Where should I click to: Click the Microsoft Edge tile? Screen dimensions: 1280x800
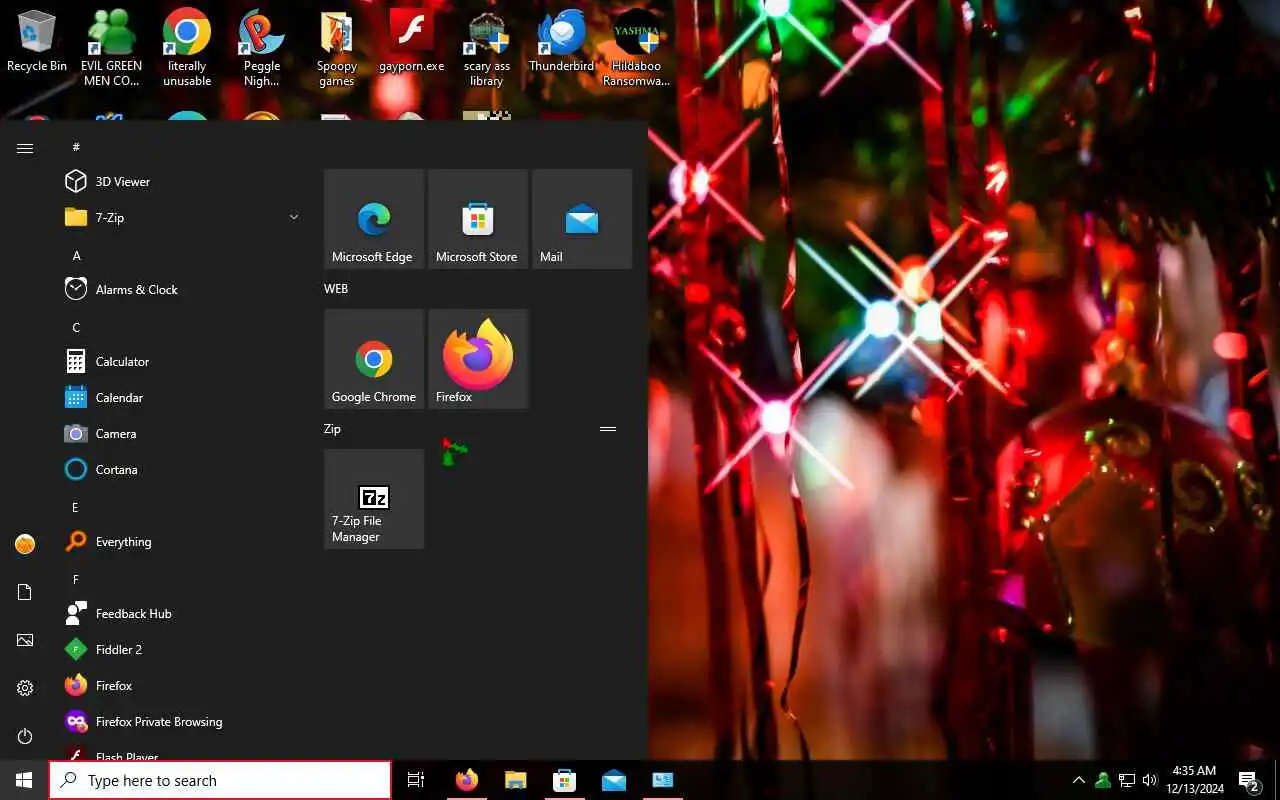click(x=374, y=219)
